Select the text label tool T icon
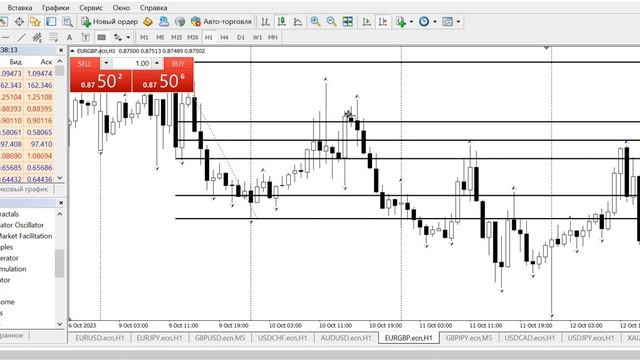Screen dimensions: 640x360 pyautogui.click(x=85, y=38)
